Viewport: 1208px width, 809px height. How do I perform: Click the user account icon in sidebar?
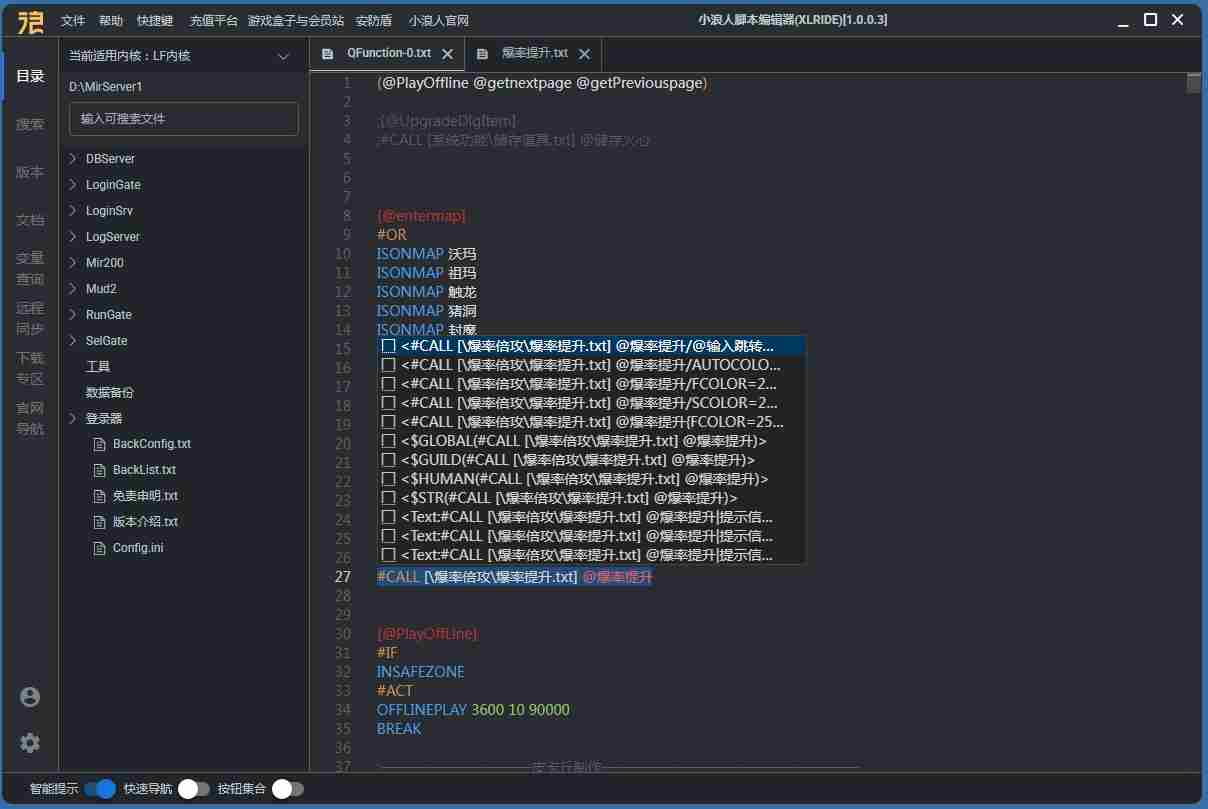30,697
